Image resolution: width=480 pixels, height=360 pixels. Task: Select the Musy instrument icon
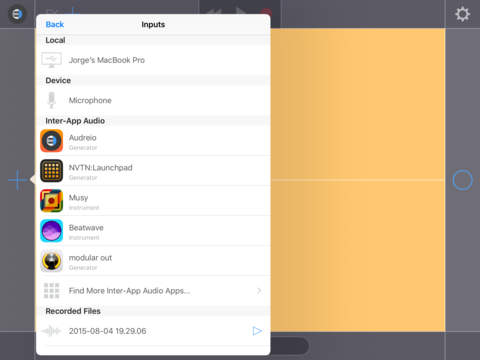pyautogui.click(x=52, y=201)
